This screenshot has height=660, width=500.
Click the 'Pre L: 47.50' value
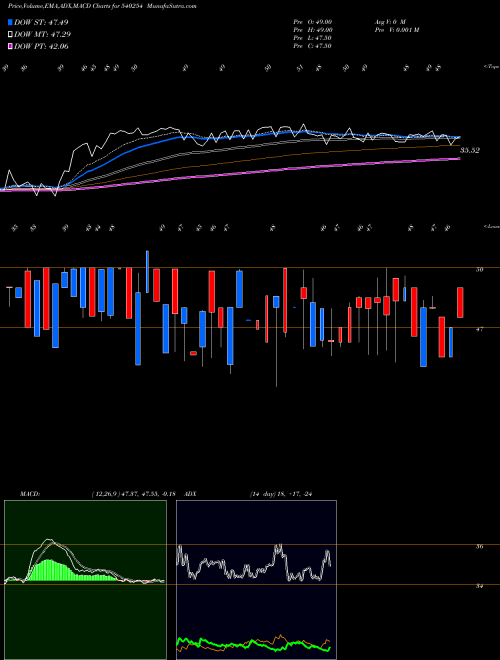click(x=312, y=38)
